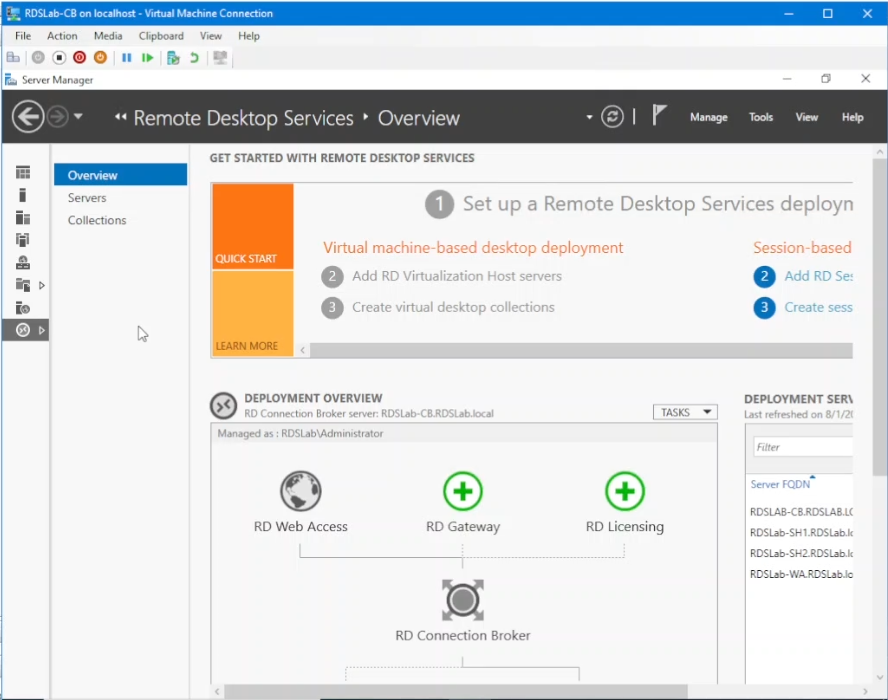Open the Clipboard menu
Image resolution: width=888 pixels, height=700 pixels.
pyautogui.click(x=160, y=35)
